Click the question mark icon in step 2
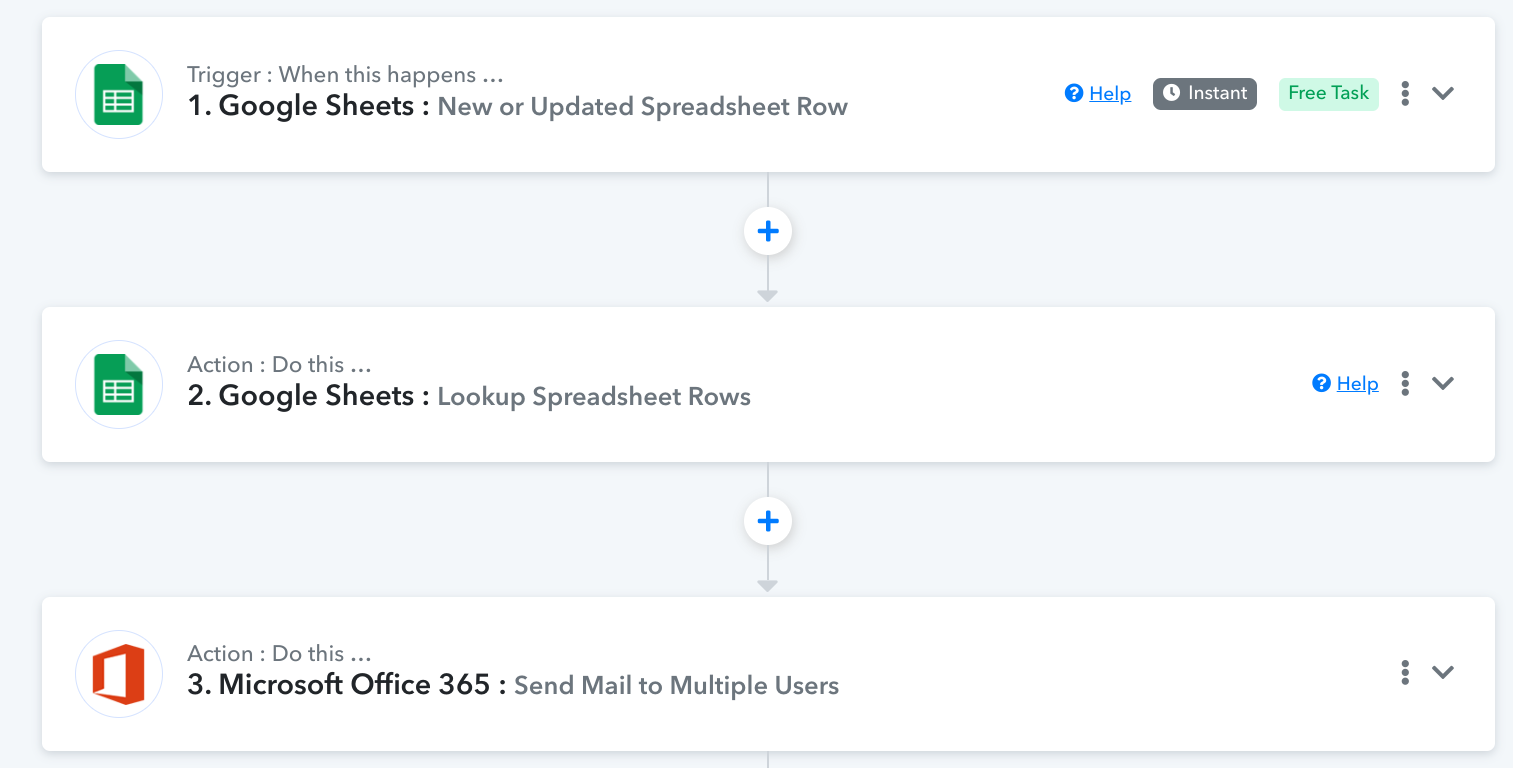Image resolution: width=1513 pixels, height=768 pixels. click(x=1321, y=383)
